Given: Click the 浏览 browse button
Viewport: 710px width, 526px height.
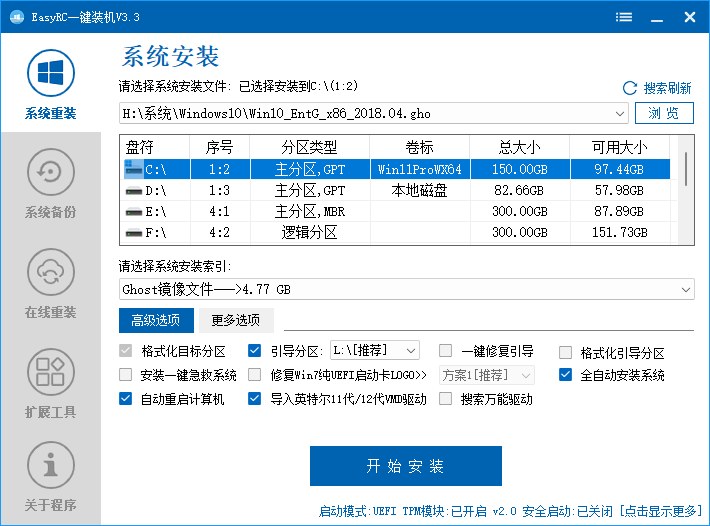Looking at the screenshot, I should [x=664, y=113].
